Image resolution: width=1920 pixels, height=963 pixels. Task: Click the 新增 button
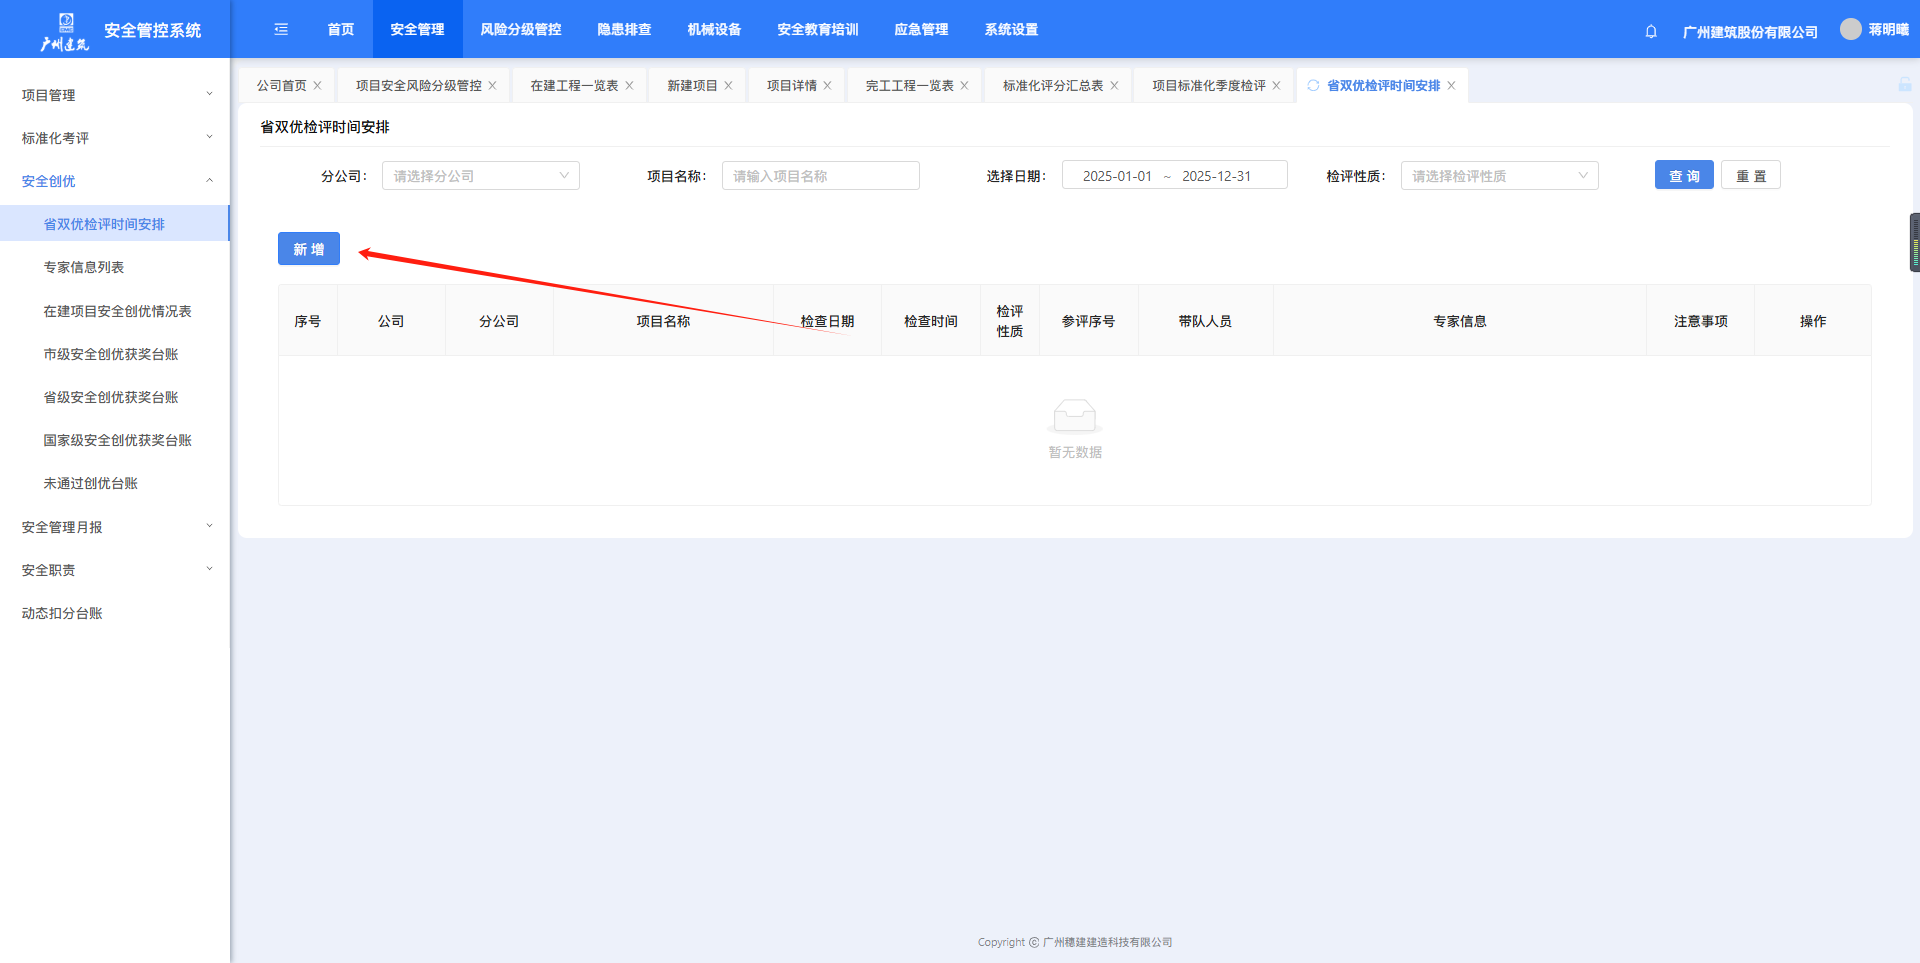coord(309,249)
